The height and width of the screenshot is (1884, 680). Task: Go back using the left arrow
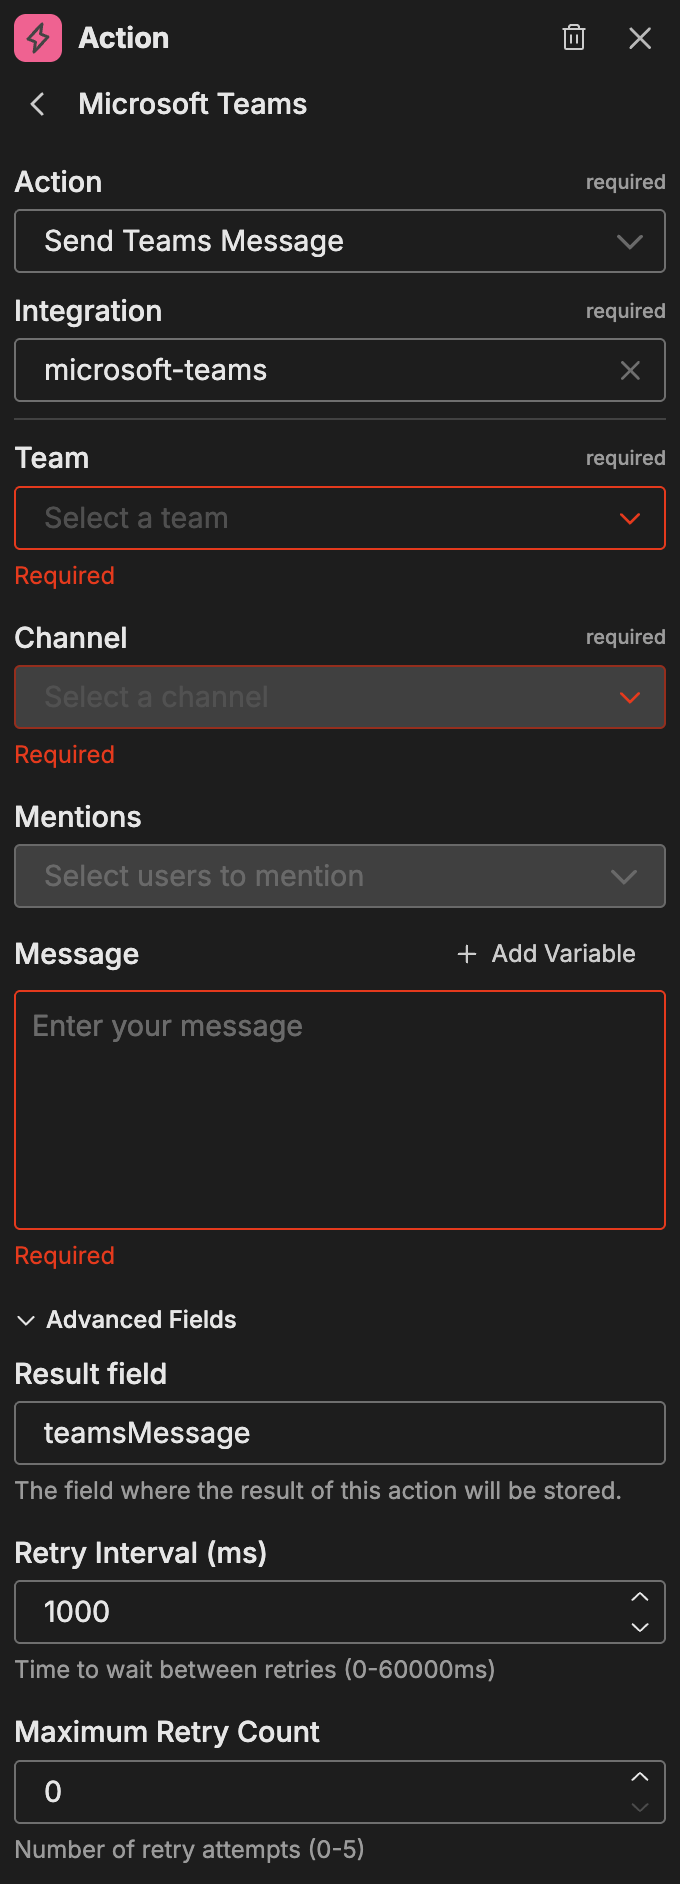pyautogui.click(x=36, y=104)
